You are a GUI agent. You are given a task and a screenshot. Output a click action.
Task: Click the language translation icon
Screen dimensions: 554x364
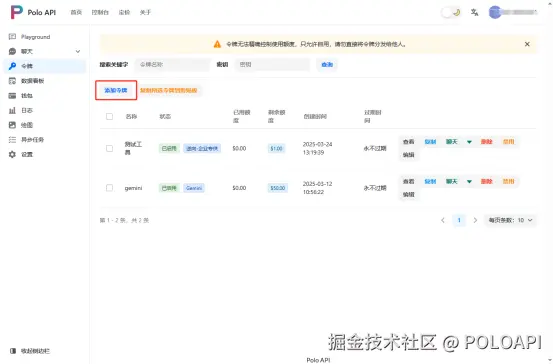point(475,12)
